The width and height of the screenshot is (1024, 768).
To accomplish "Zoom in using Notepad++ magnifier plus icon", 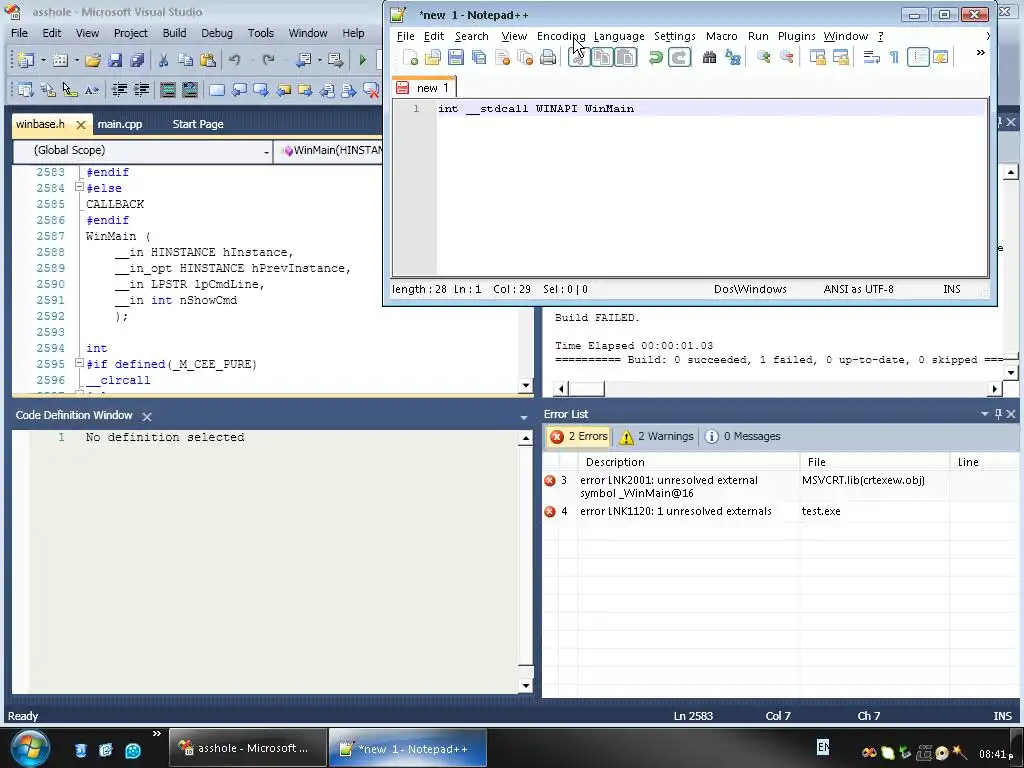I will [763, 58].
